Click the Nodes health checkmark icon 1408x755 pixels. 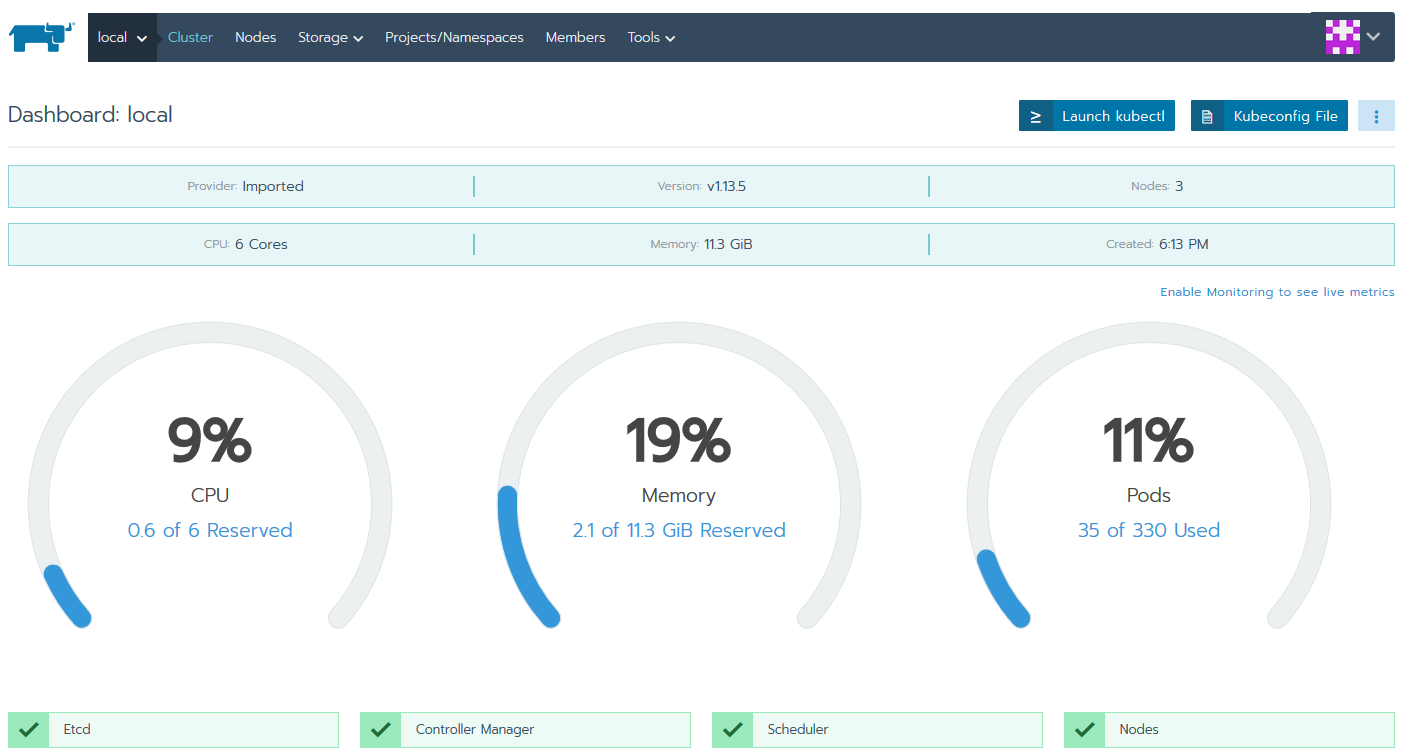point(1084,730)
